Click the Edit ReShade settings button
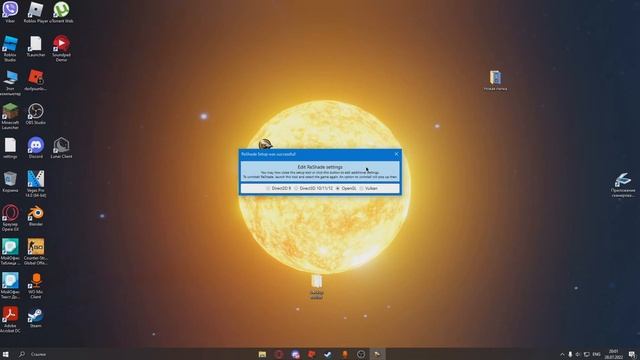640x360 pixels. pos(320,171)
